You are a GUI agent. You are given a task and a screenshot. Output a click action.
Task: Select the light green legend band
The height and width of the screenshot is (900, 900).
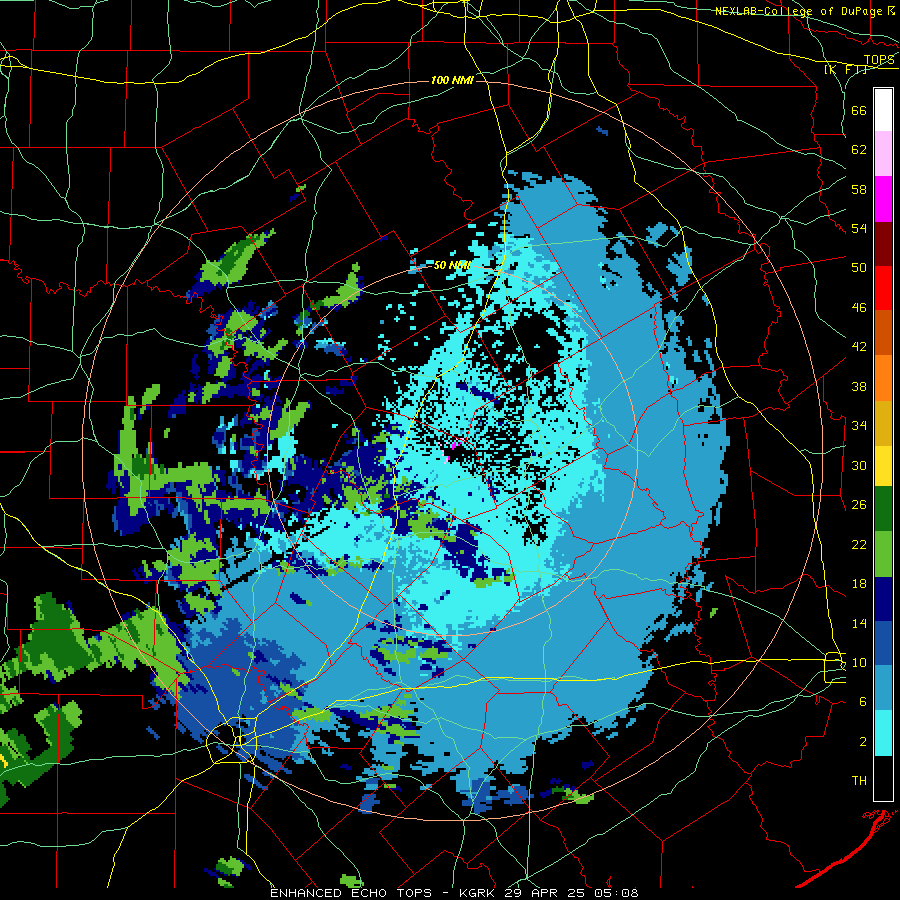click(883, 554)
